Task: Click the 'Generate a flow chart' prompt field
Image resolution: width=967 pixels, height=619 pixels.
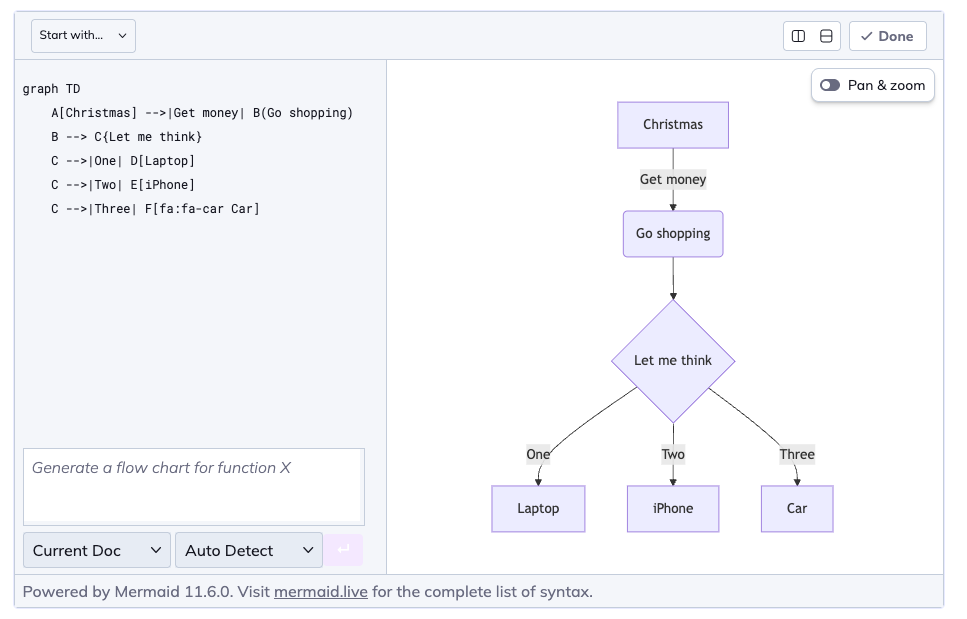Action: click(x=193, y=486)
